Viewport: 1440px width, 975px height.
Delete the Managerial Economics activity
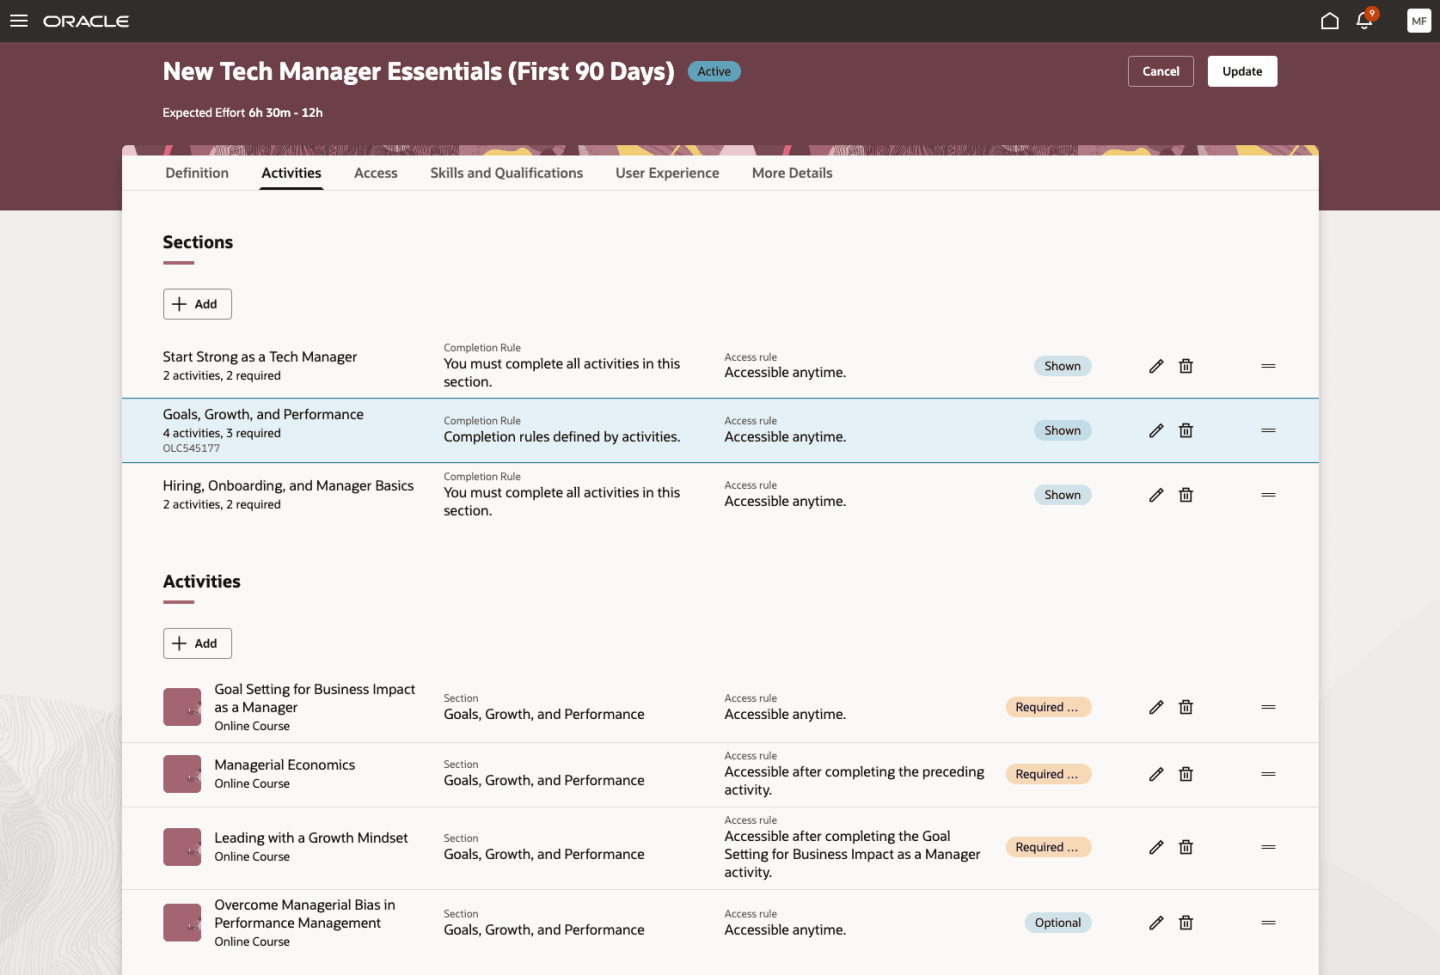(x=1186, y=774)
